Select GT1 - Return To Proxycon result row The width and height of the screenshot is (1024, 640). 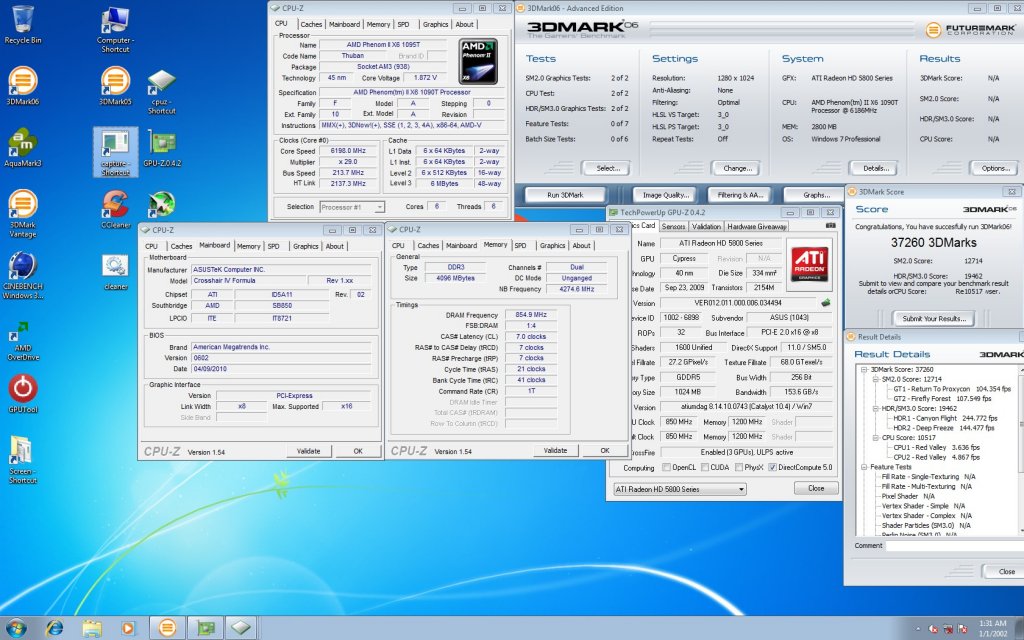point(952,389)
